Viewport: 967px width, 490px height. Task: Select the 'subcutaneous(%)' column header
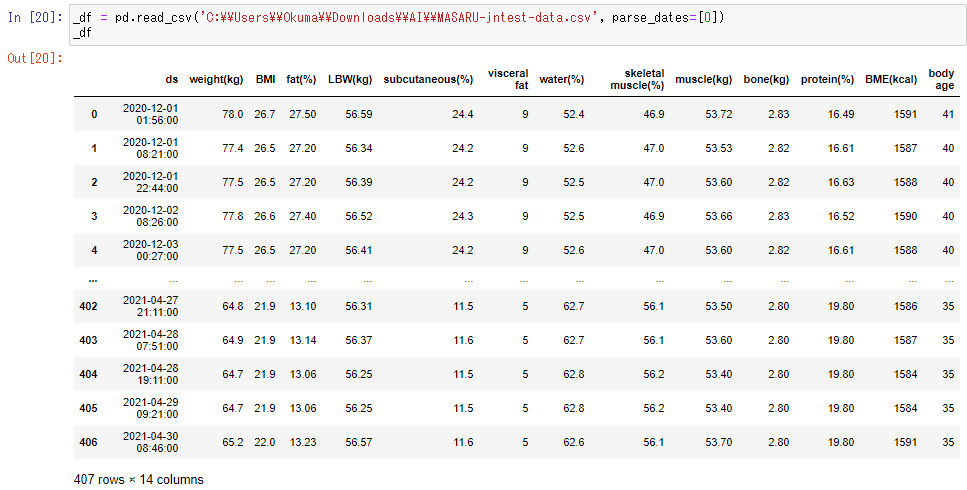point(428,80)
